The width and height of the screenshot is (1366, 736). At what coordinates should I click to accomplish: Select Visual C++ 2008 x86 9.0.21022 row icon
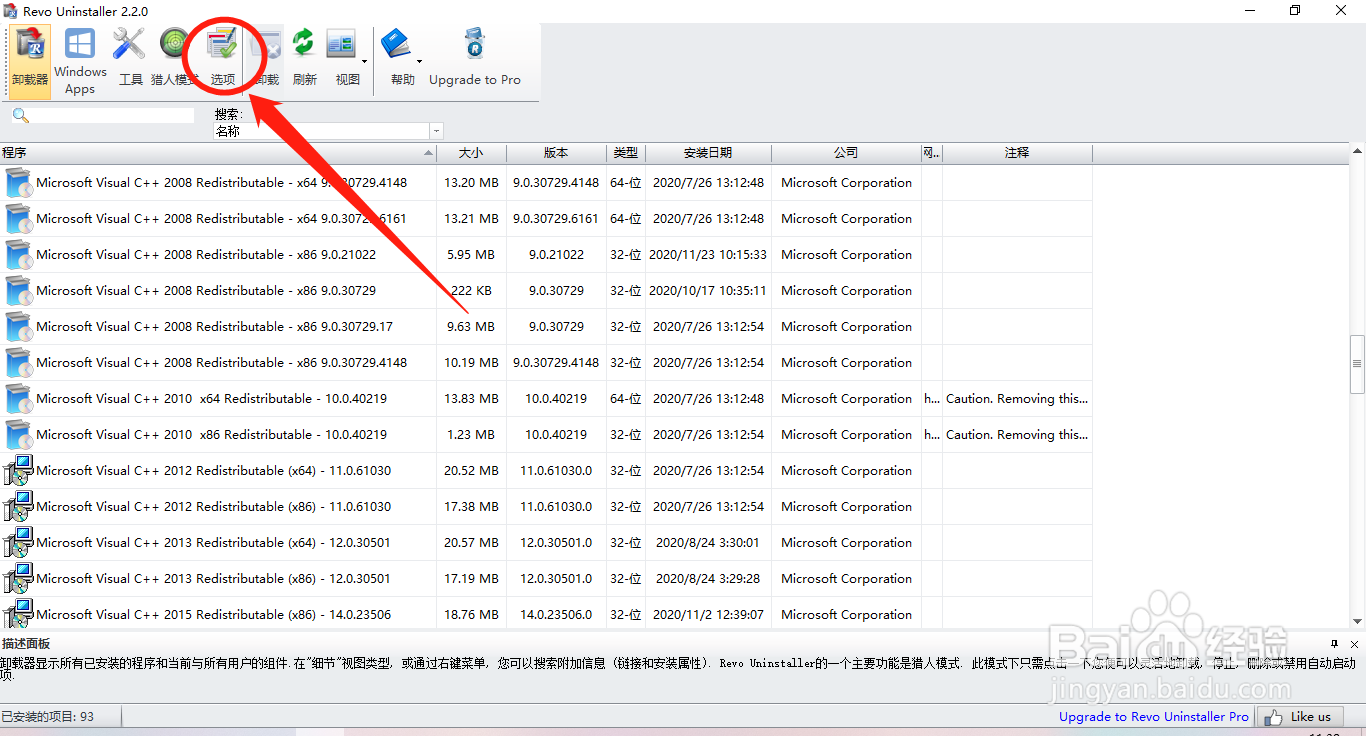[19, 255]
